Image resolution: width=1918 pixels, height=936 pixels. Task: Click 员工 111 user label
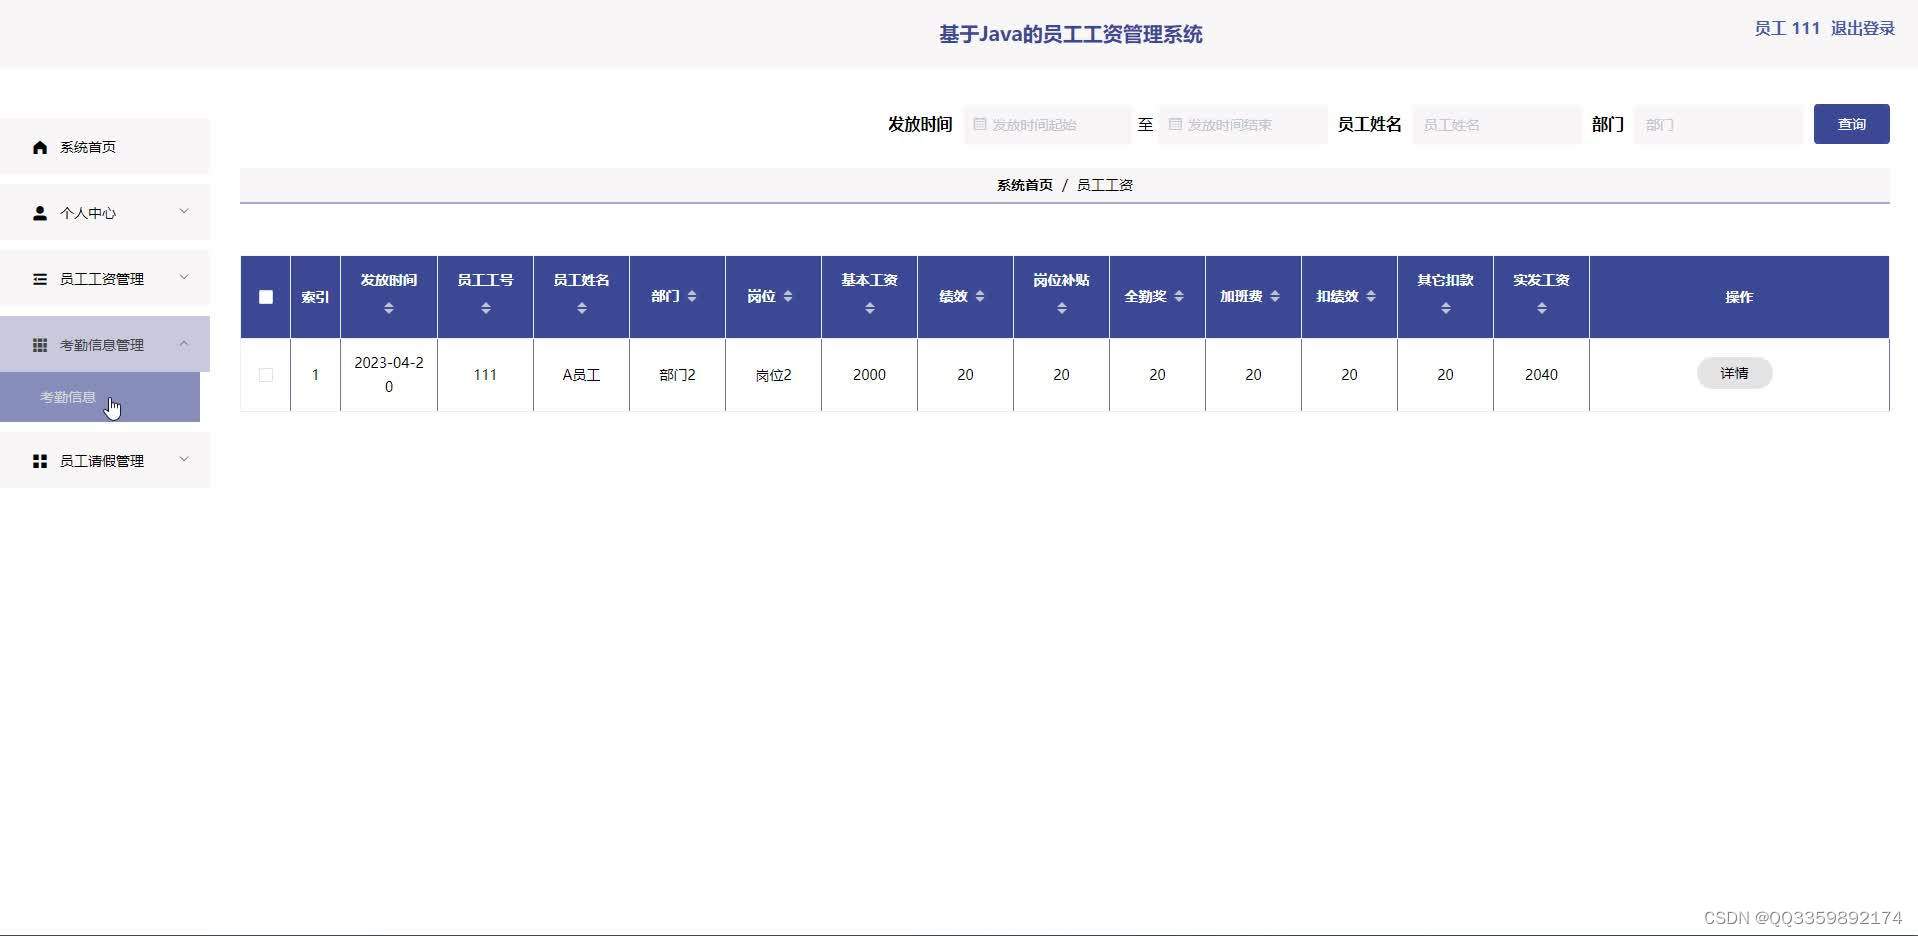[1787, 28]
